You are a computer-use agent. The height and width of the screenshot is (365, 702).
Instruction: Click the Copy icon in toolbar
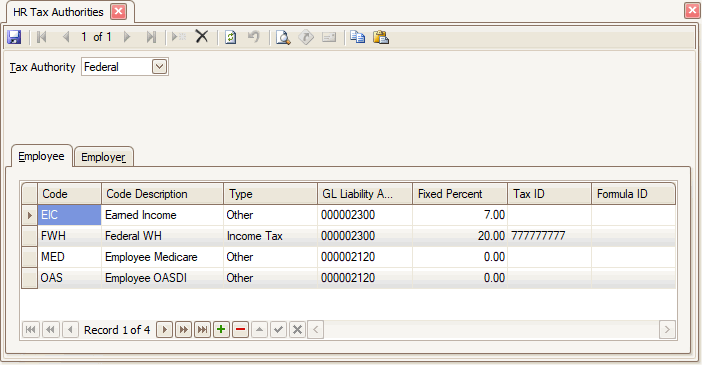[x=357, y=37]
